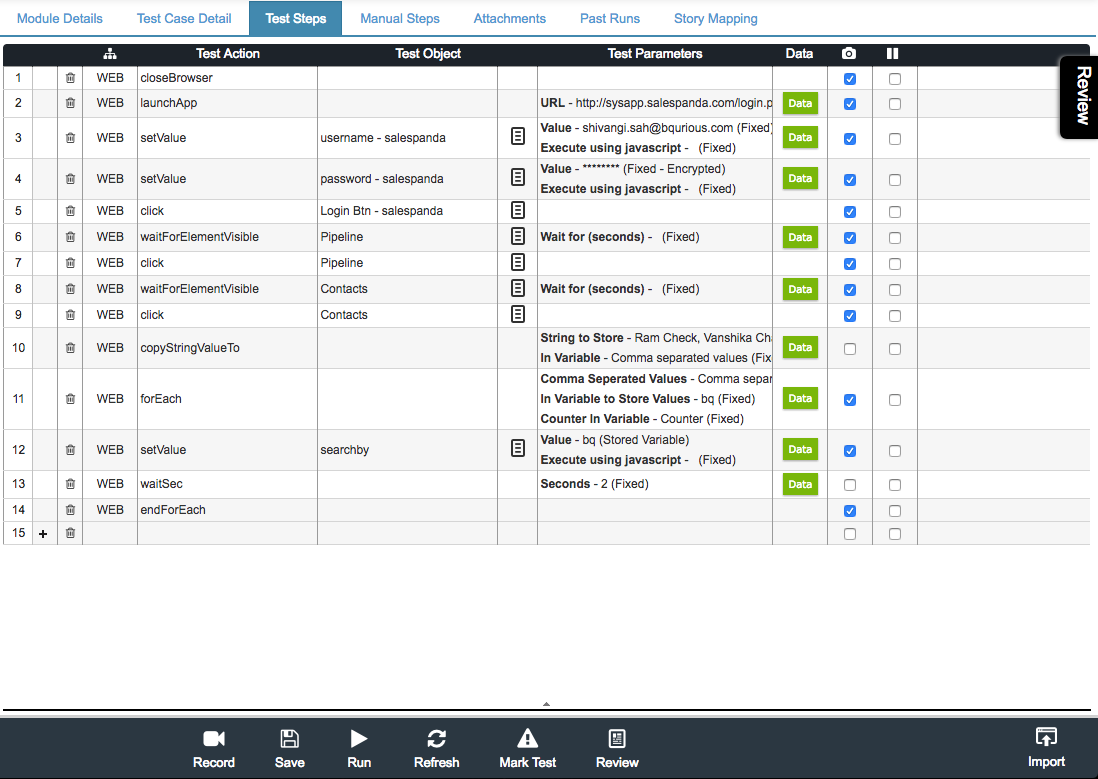Uncheck screenshot checkbox for launchApp step

tap(849, 104)
